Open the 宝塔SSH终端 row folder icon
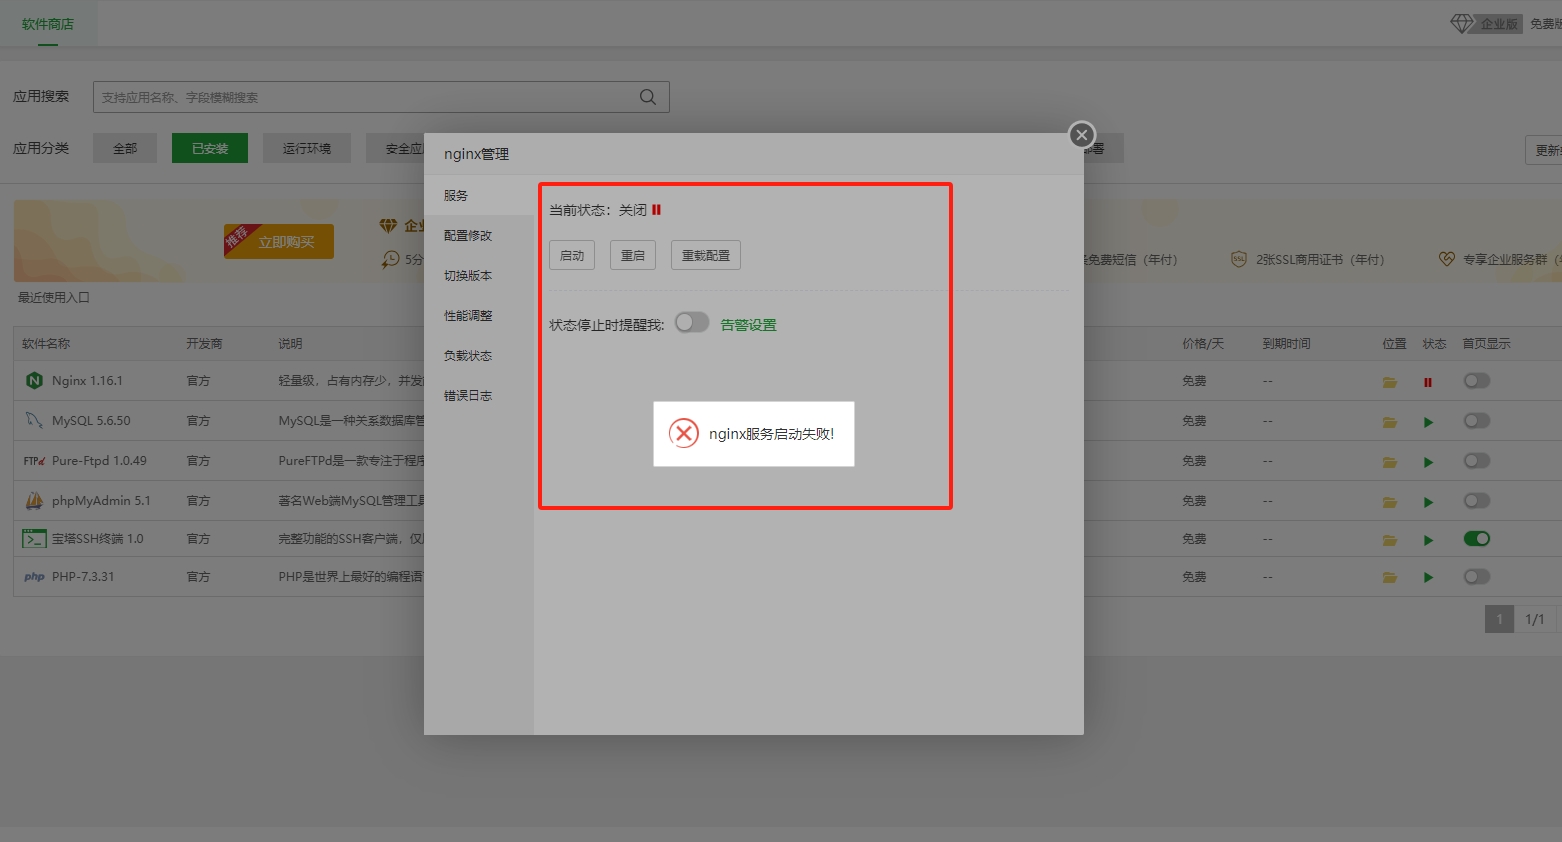The height and width of the screenshot is (842, 1562). (x=1390, y=540)
